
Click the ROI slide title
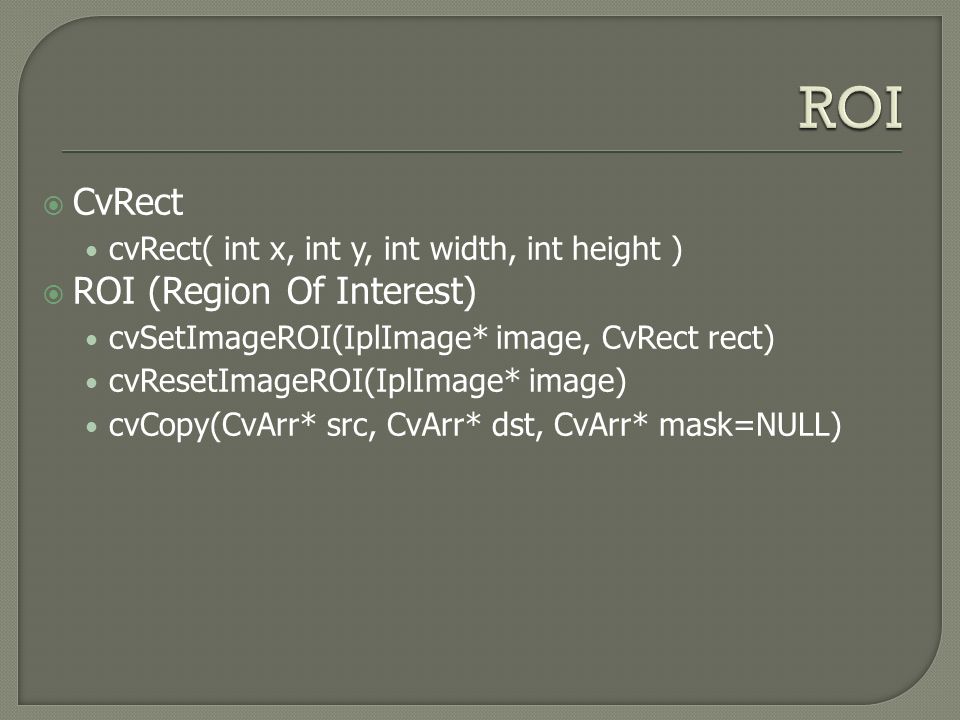pos(850,108)
